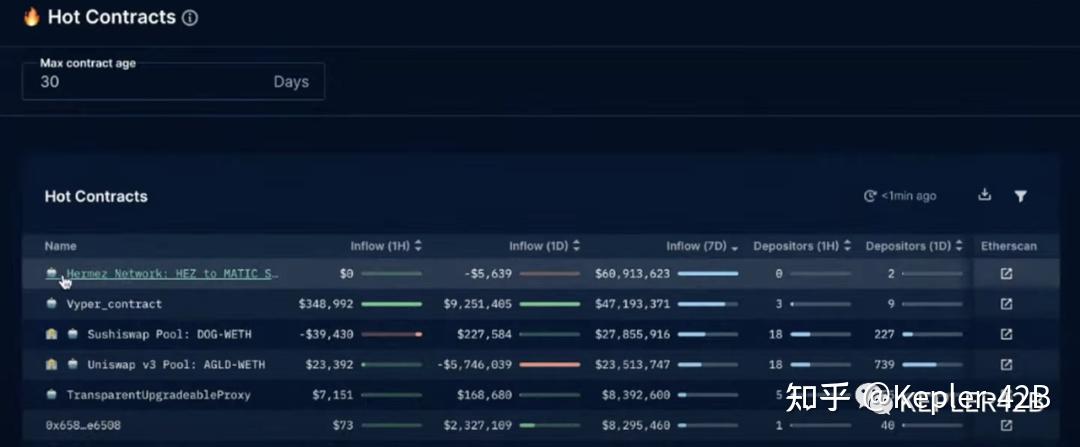Click the Name column header
This screenshot has width=1080, height=447.
[x=61, y=246]
